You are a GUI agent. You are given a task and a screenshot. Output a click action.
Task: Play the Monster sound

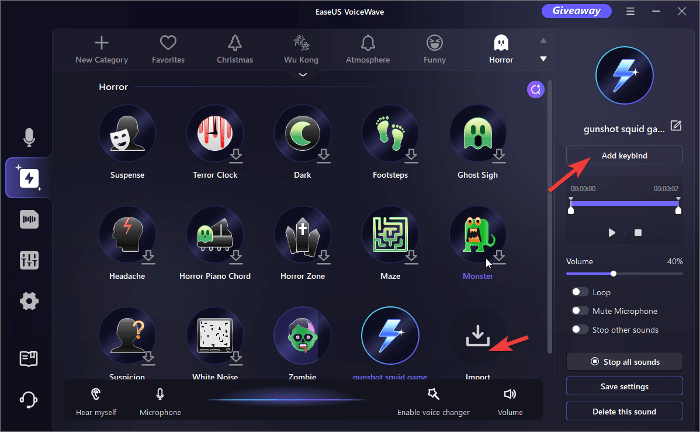pyautogui.click(x=478, y=234)
